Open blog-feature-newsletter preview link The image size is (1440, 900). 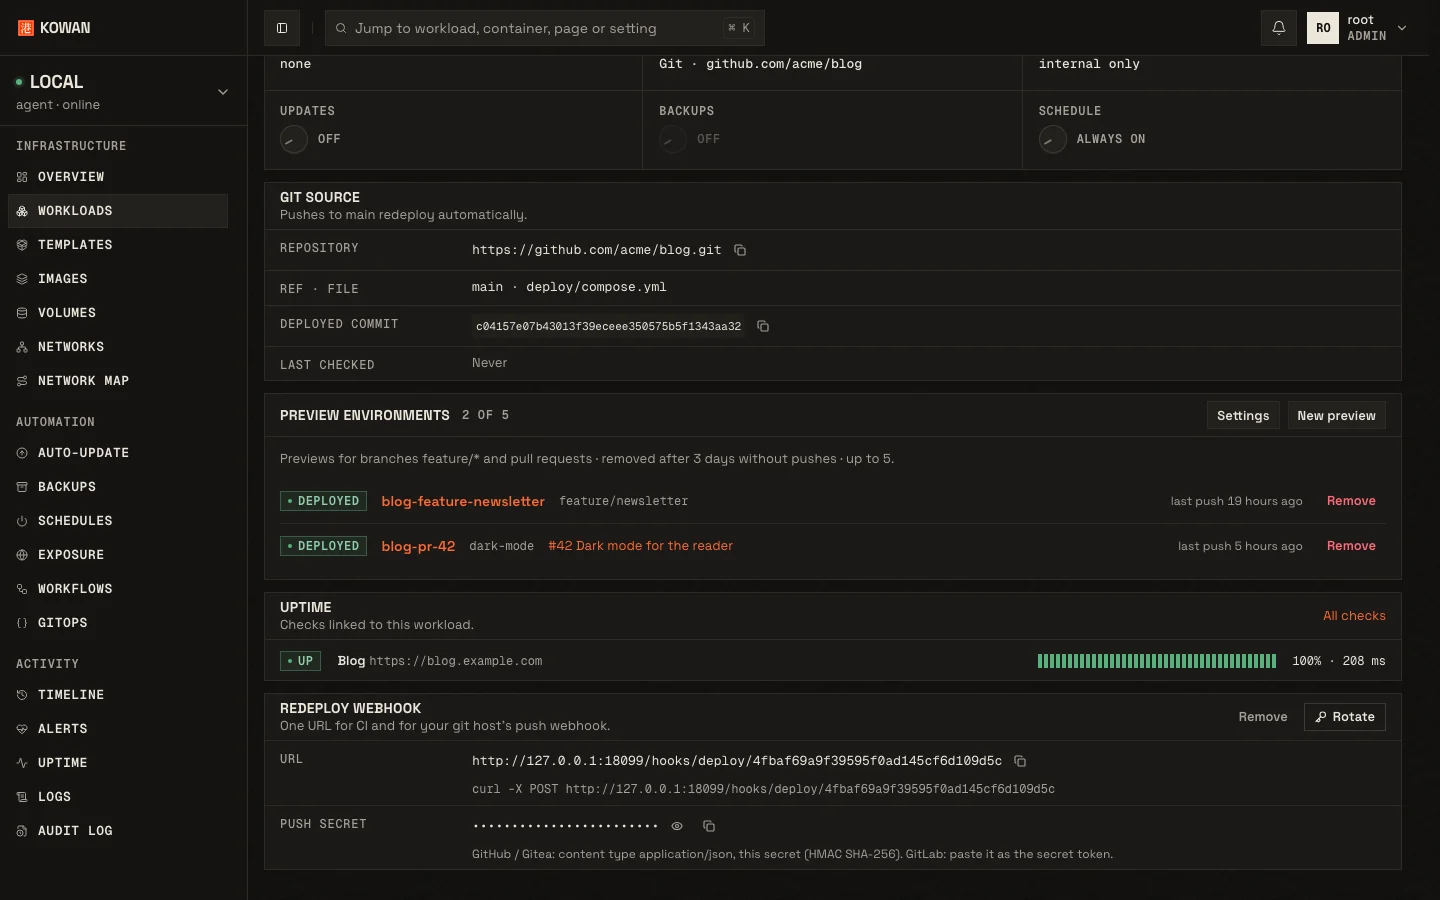pos(463,501)
